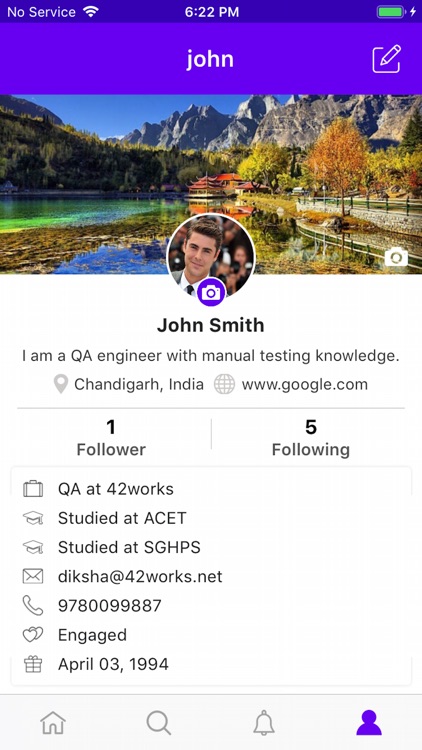
Task: View the 1 Follower list
Action: tap(111, 438)
